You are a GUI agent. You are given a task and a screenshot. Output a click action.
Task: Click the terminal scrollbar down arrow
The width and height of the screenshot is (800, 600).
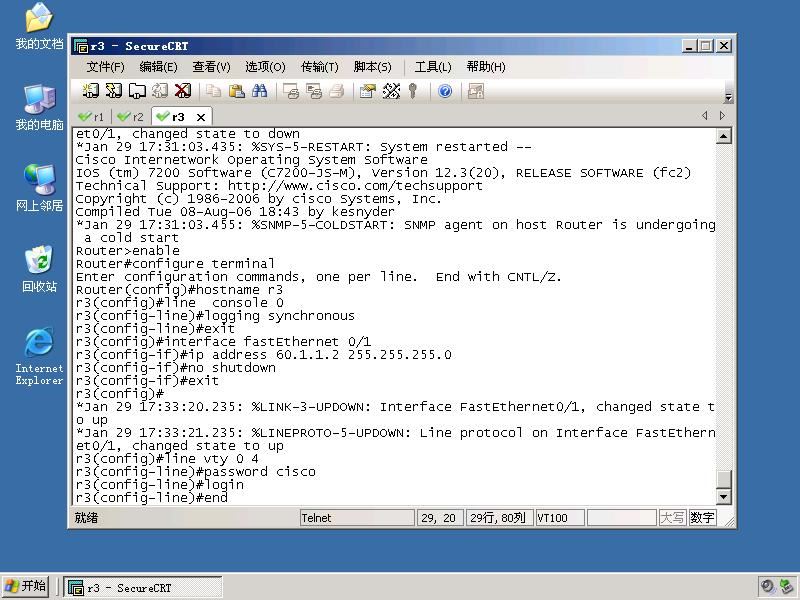tap(724, 496)
